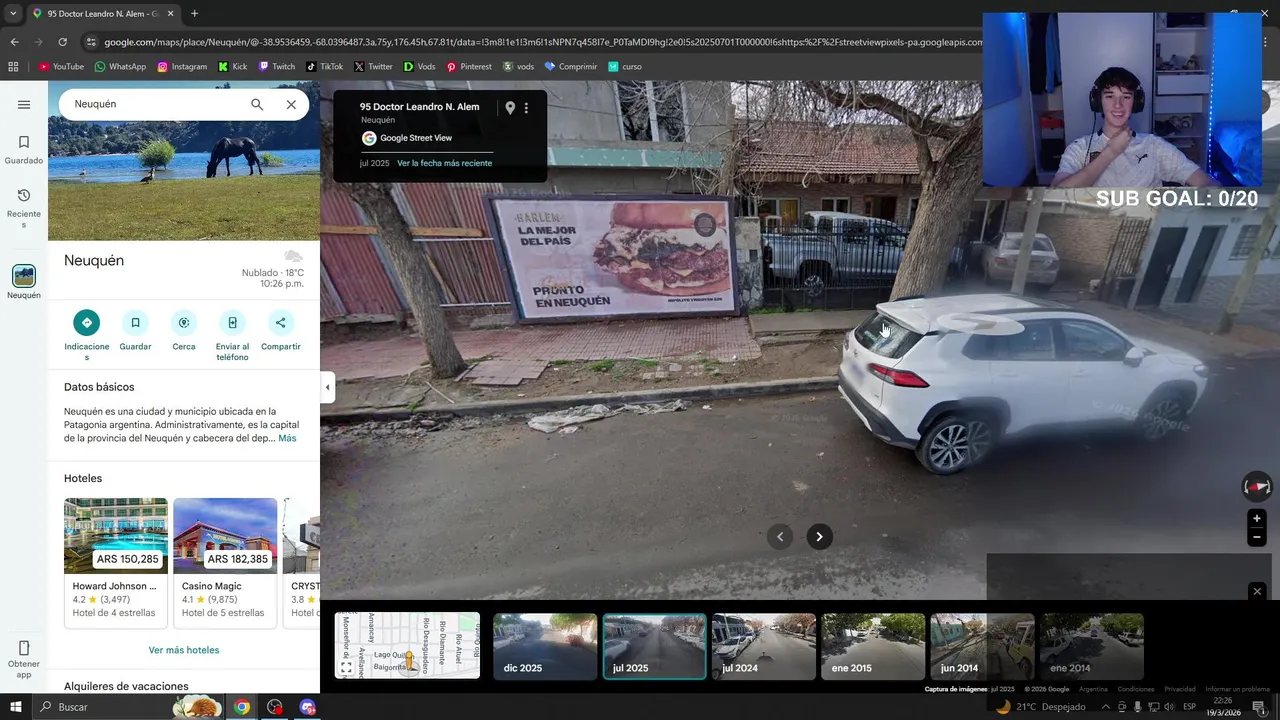Image resolution: width=1280 pixels, height=720 pixels.
Task: Open the Windows notification center icon
Action: (x=1258, y=707)
